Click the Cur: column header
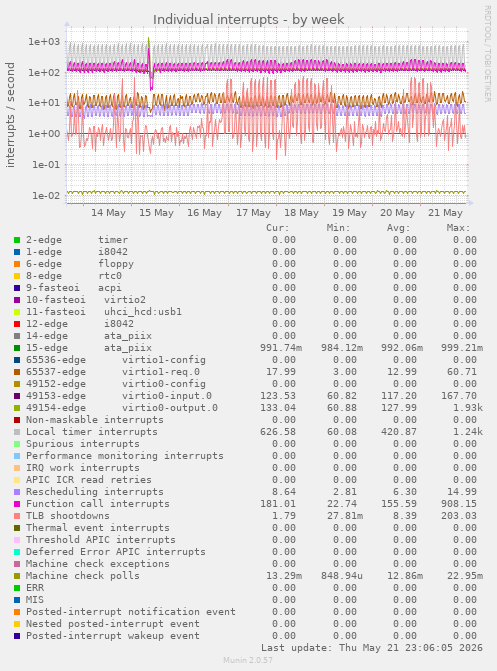The image size is (497, 671). coord(278,228)
